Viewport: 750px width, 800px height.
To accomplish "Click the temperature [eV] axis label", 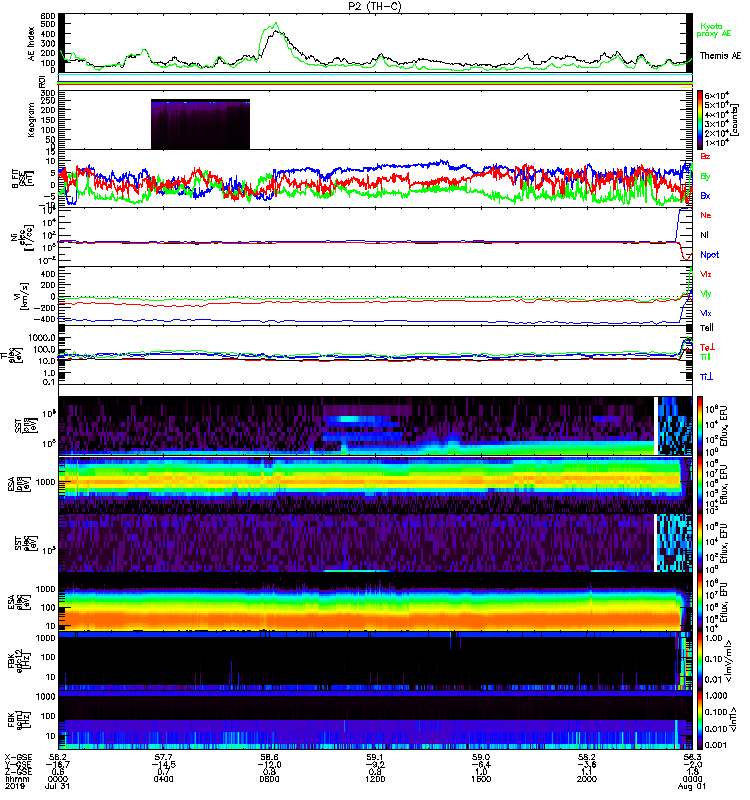I will 9,356.
